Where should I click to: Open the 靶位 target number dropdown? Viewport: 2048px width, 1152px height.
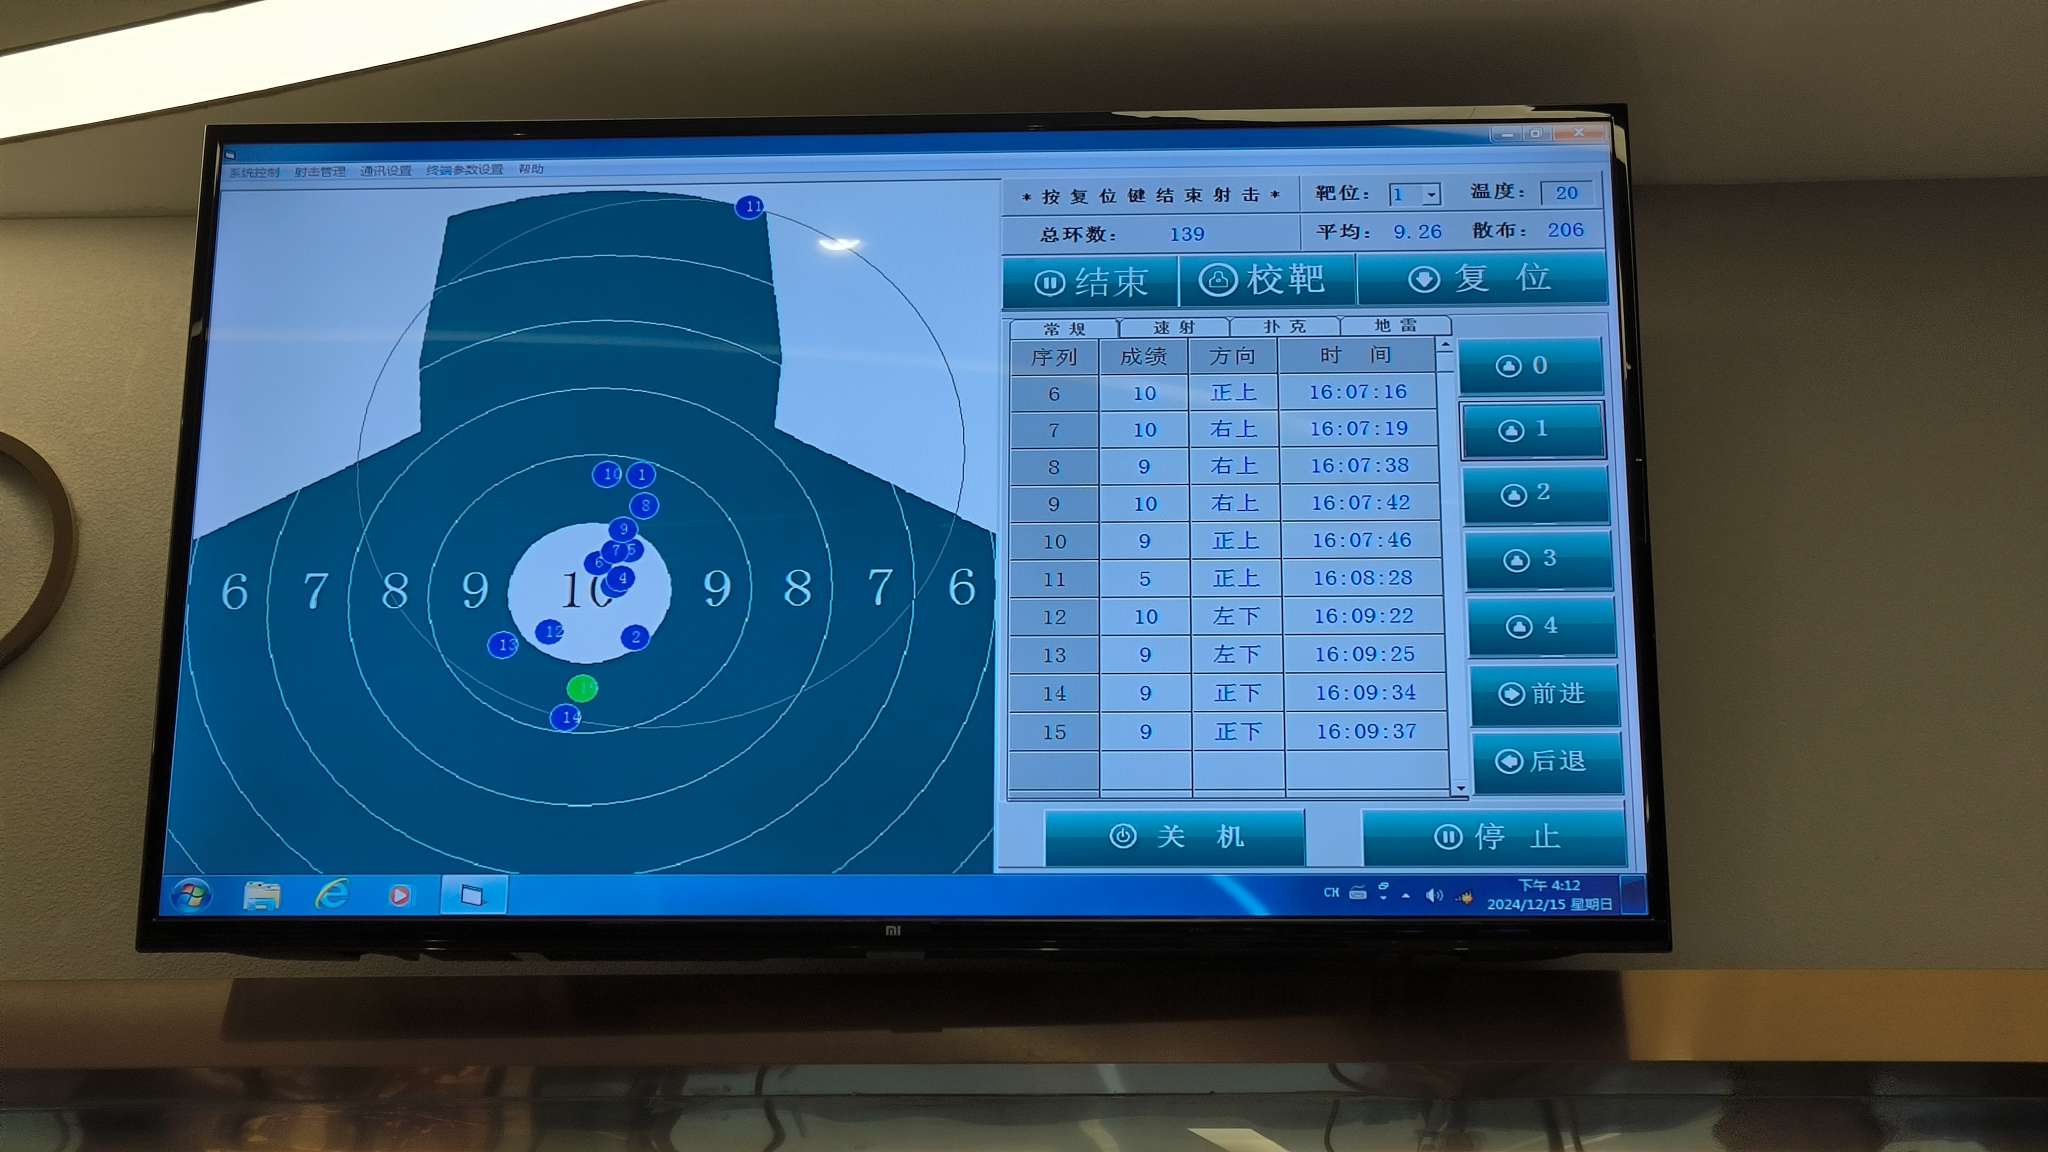point(1432,194)
